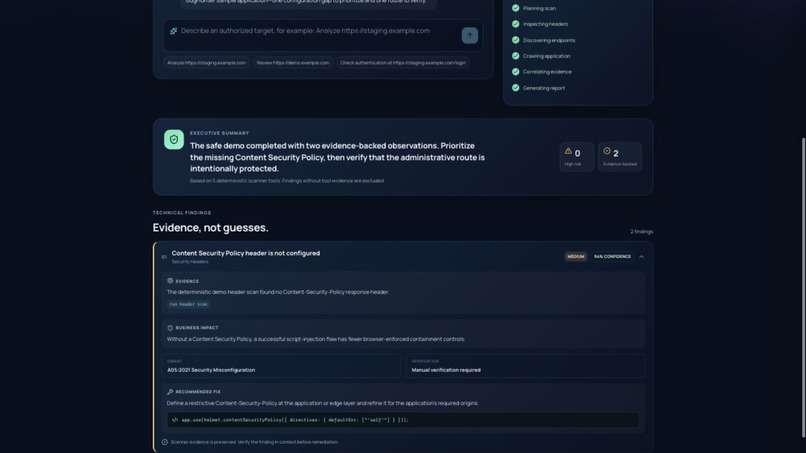Click the check icon beside Discovering endpoints
The height and width of the screenshot is (453, 806).
click(x=516, y=40)
